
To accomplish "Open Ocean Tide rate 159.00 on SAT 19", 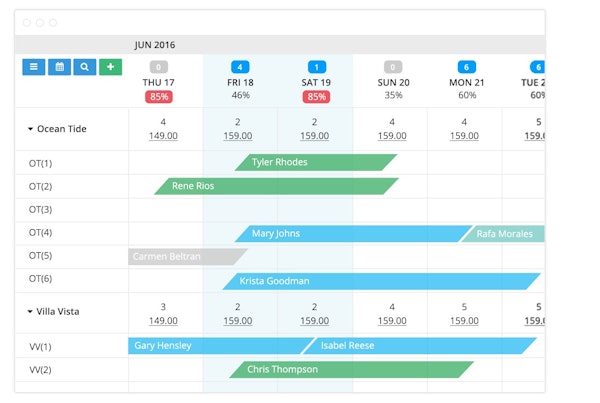I will [x=314, y=136].
